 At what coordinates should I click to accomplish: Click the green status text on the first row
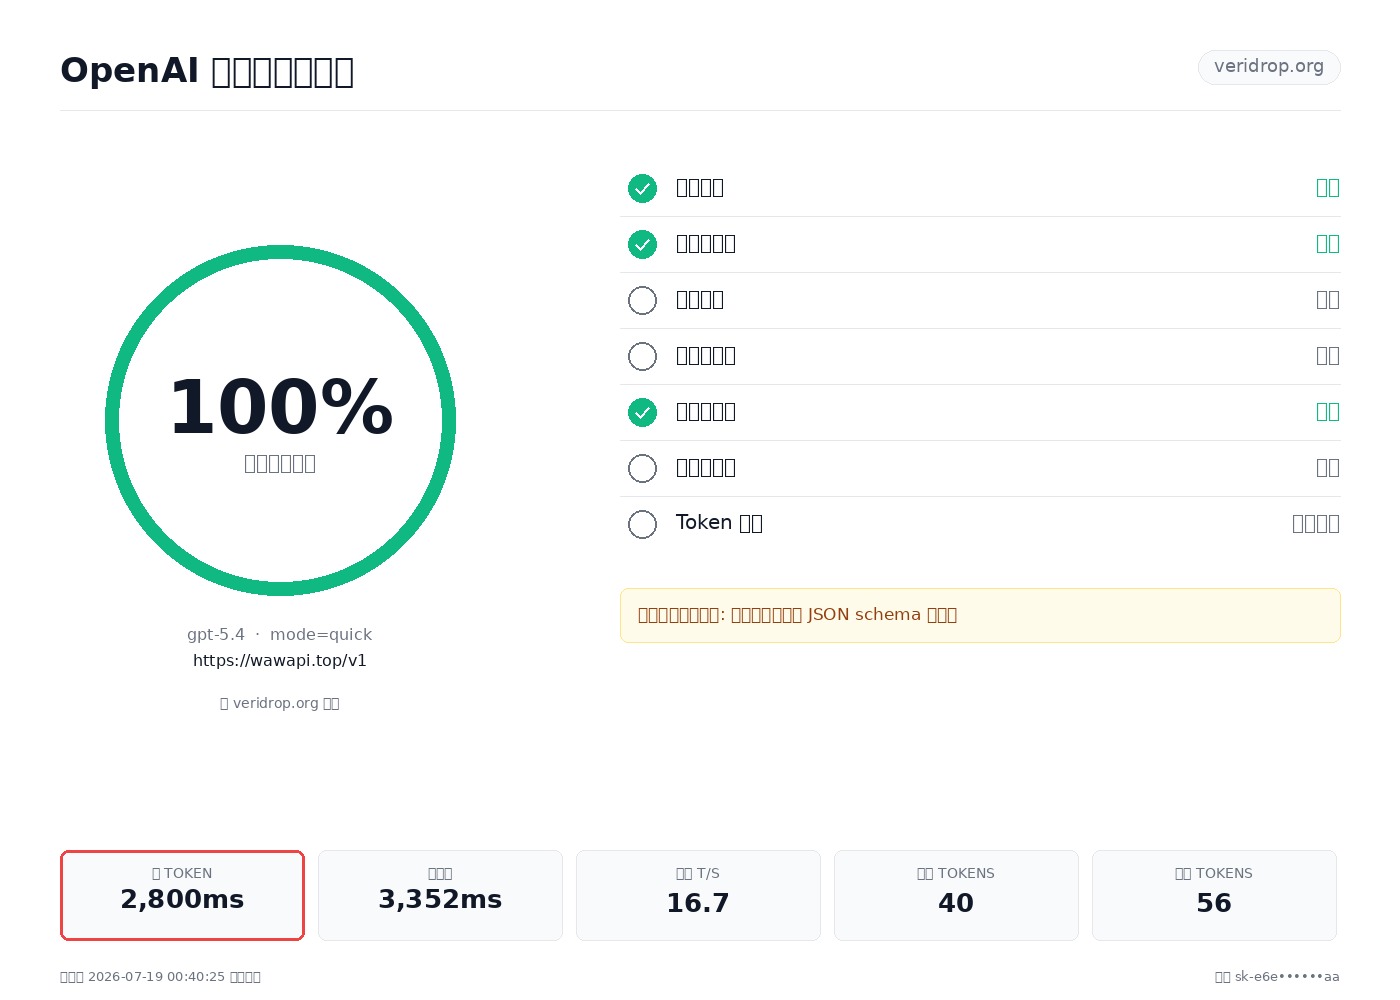coord(1327,188)
